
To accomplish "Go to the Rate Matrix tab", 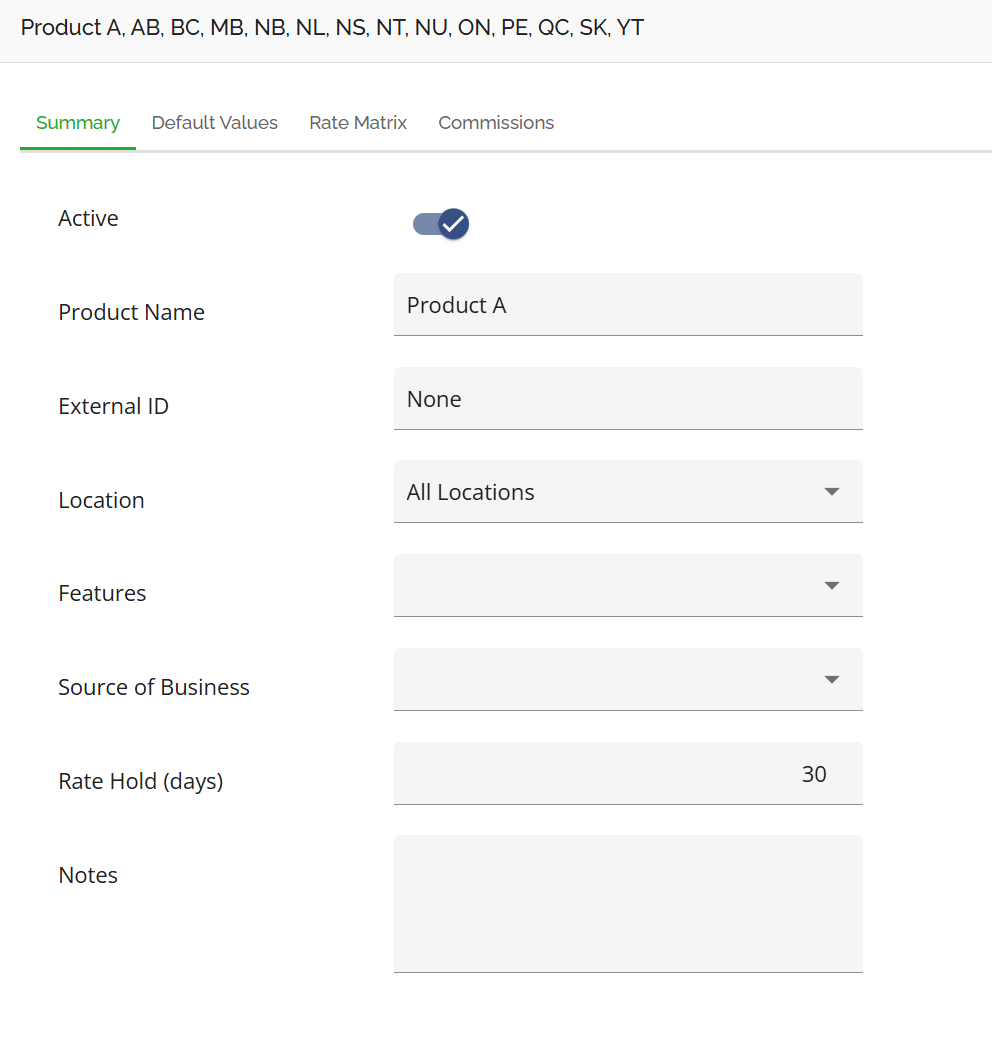I will click(358, 123).
